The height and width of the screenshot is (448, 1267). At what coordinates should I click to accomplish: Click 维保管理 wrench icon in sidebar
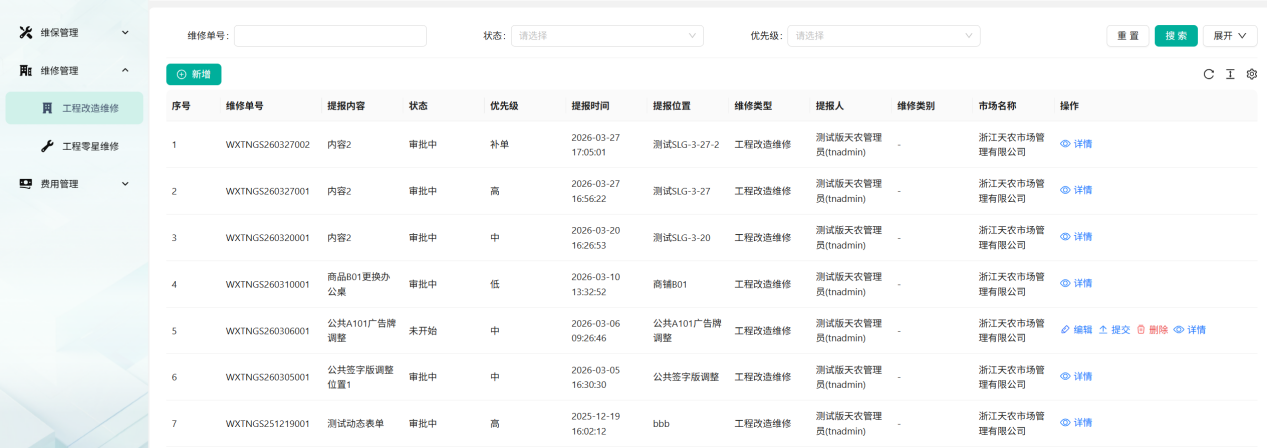click(x=26, y=33)
